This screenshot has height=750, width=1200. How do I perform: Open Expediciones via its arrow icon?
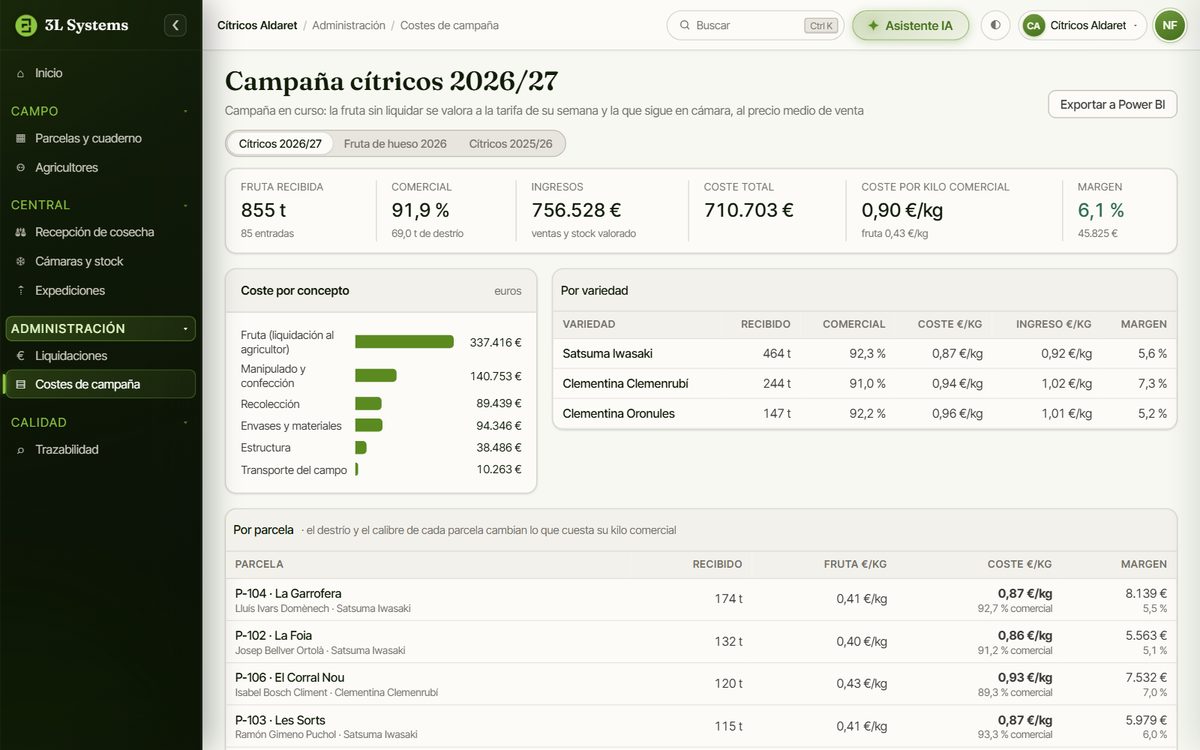(21, 290)
